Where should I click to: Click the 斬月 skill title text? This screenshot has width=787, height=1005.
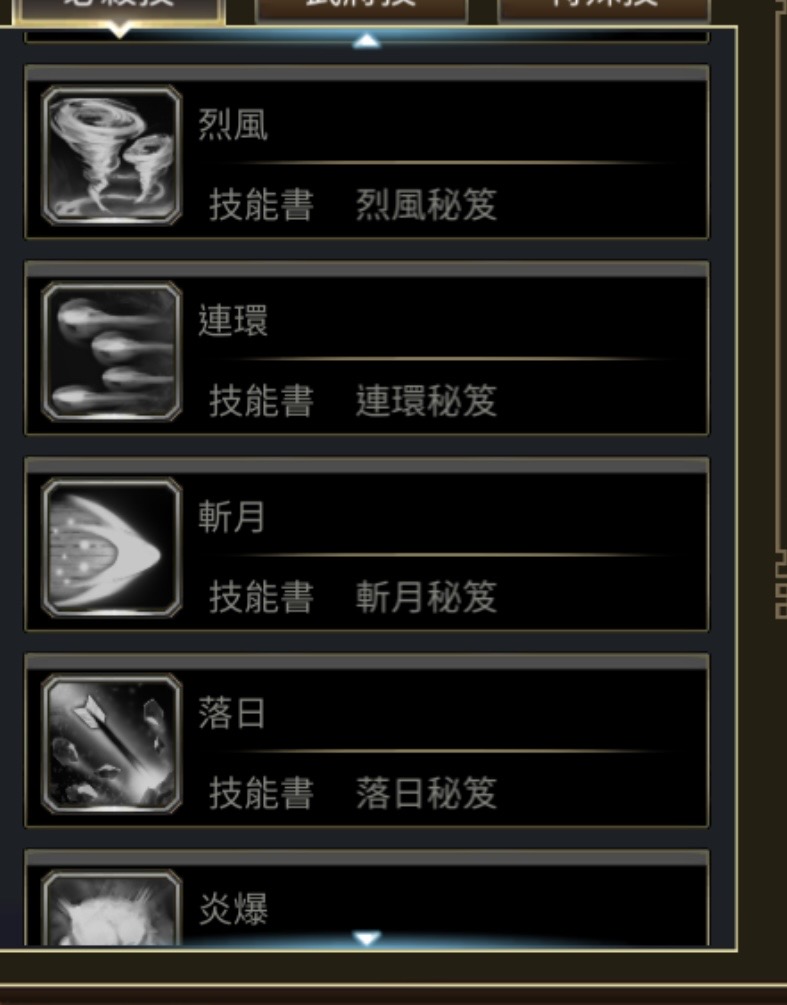231,517
